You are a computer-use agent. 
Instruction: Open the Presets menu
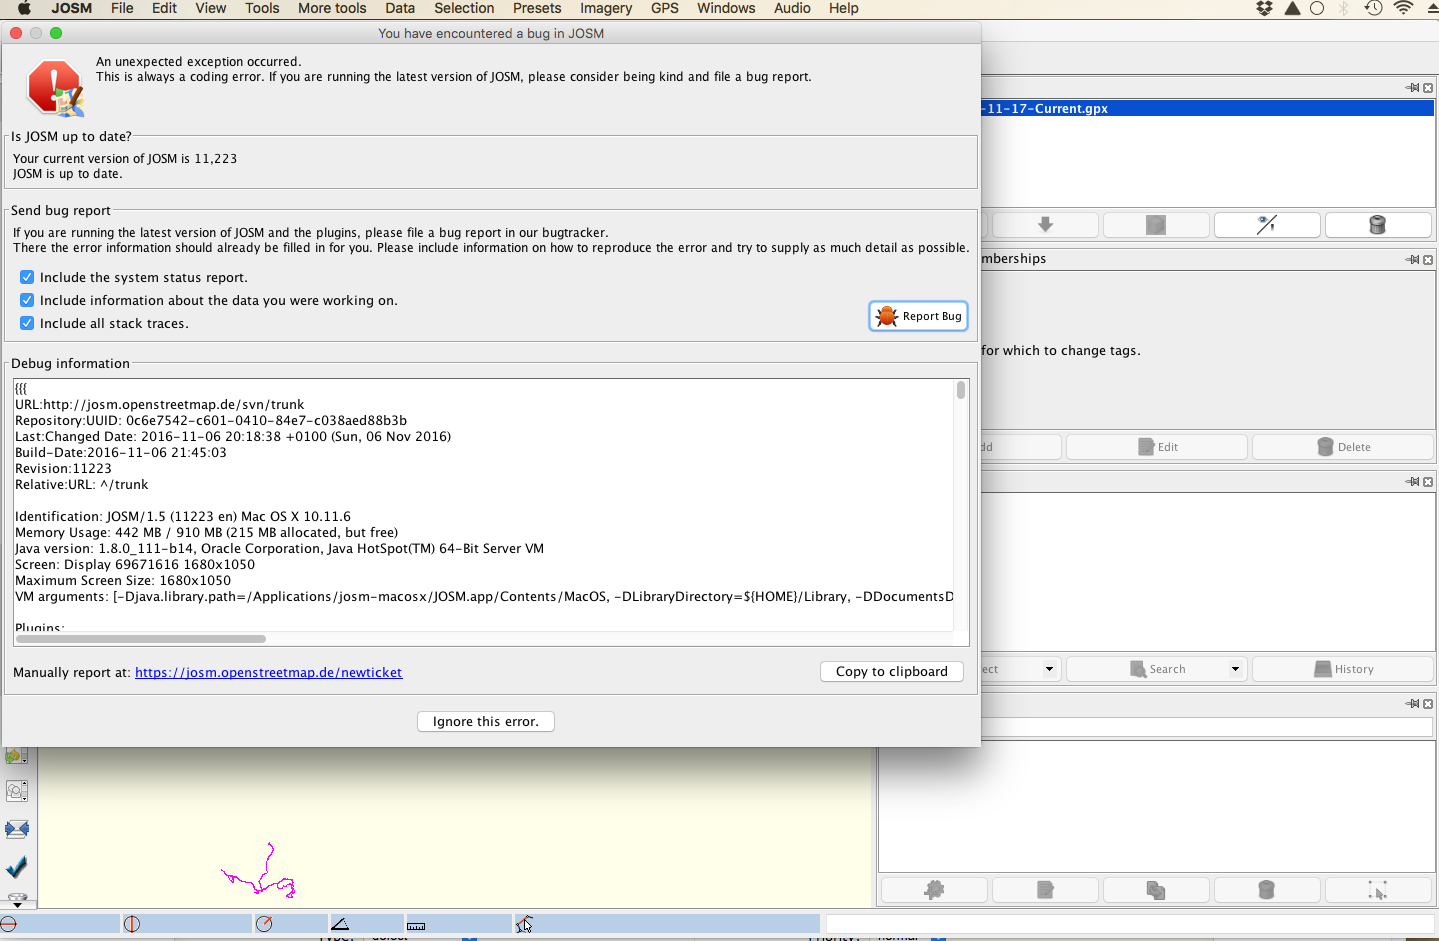coord(536,8)
